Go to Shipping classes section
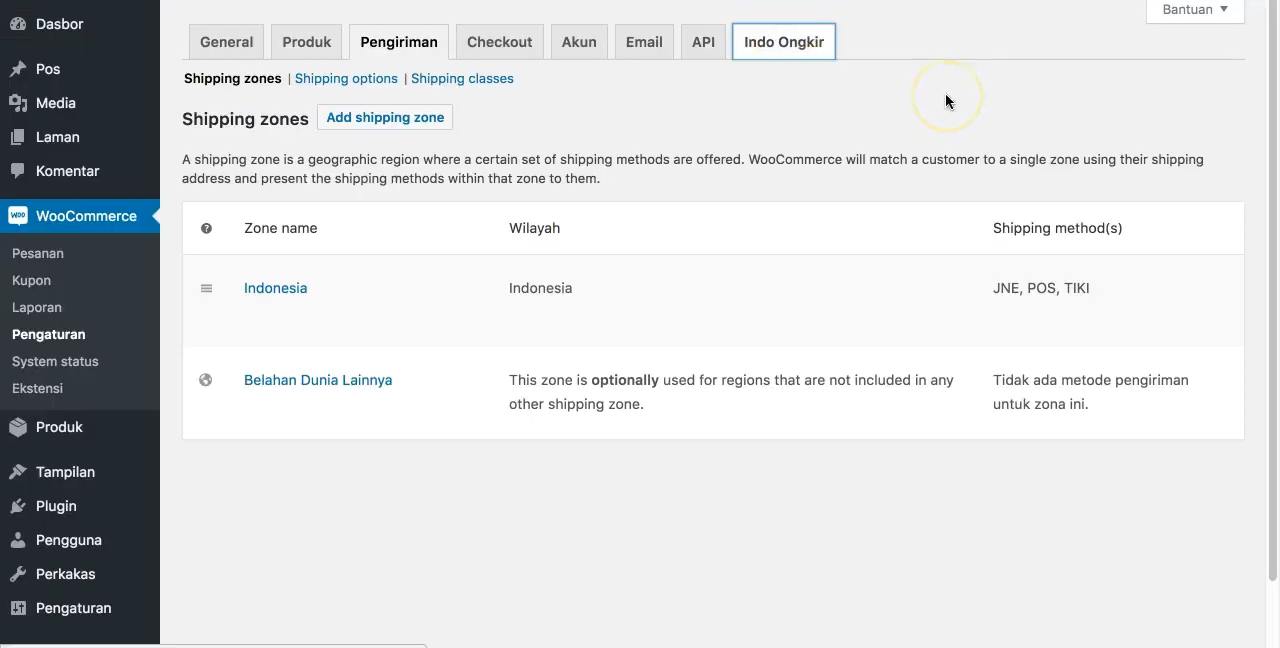This screenshot has width=1280, height=648. point(462,78)
